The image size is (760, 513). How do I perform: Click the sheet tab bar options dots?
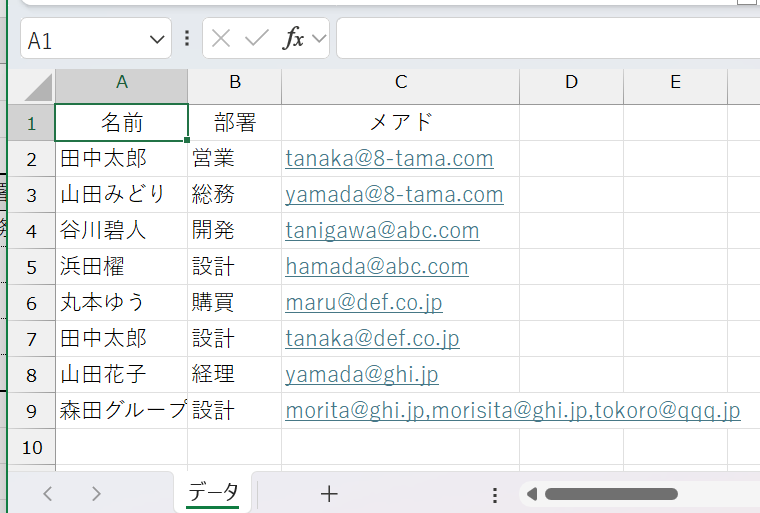click(x=495, y=494)
